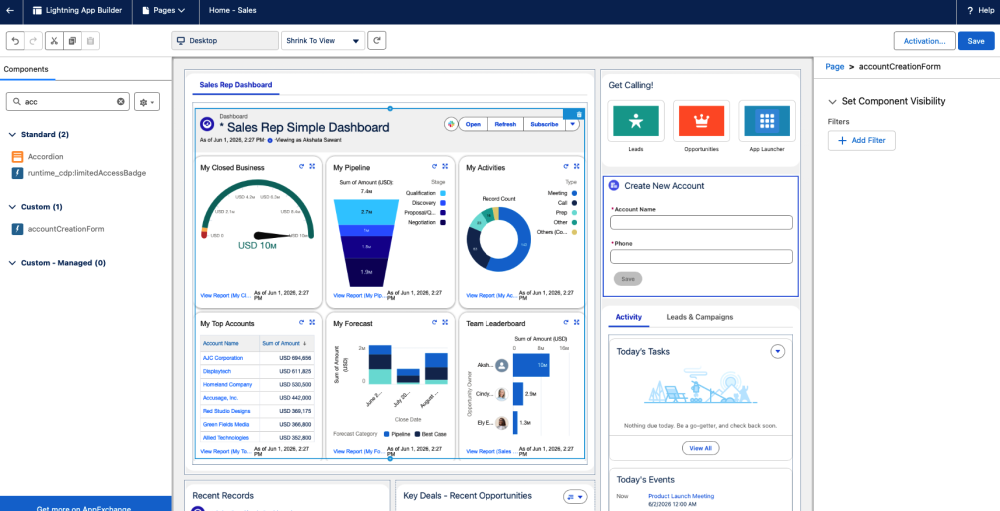The width and height of the screenshot is (1000, 511).
Task: Open Red Studio Designs account link
Action: coord(226,411)
